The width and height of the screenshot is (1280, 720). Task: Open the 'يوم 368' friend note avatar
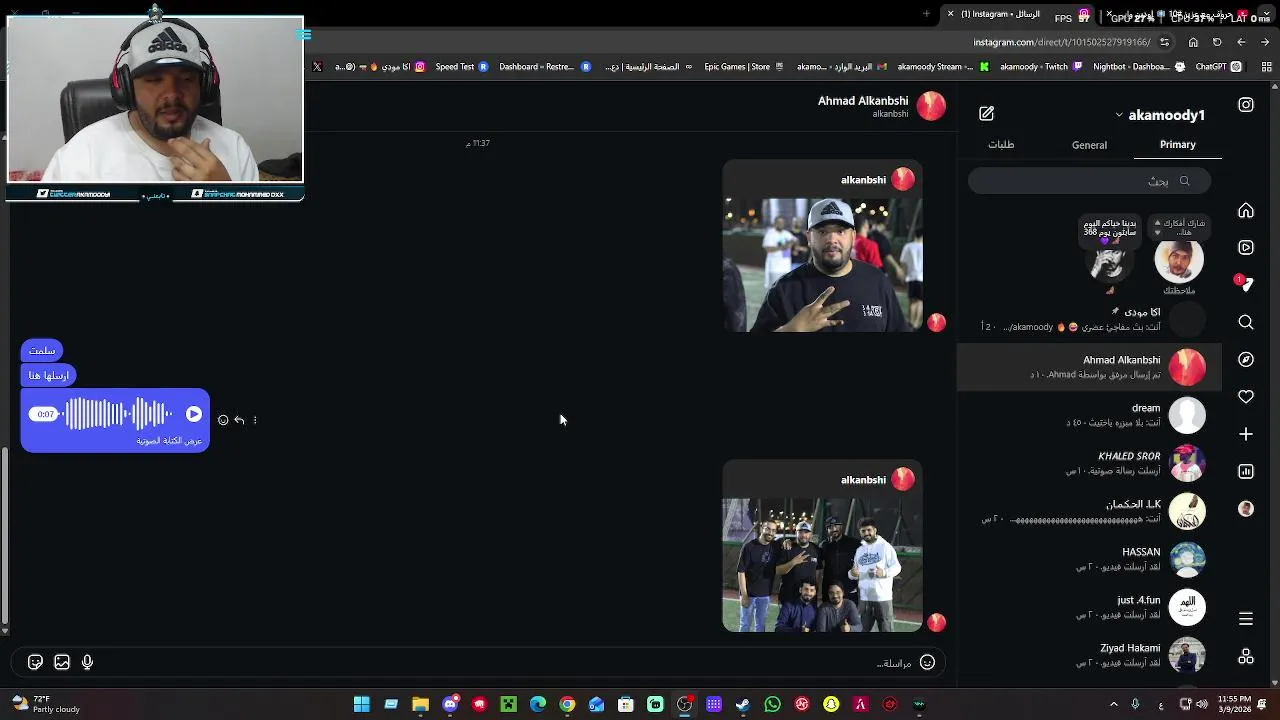[1109, 261]
